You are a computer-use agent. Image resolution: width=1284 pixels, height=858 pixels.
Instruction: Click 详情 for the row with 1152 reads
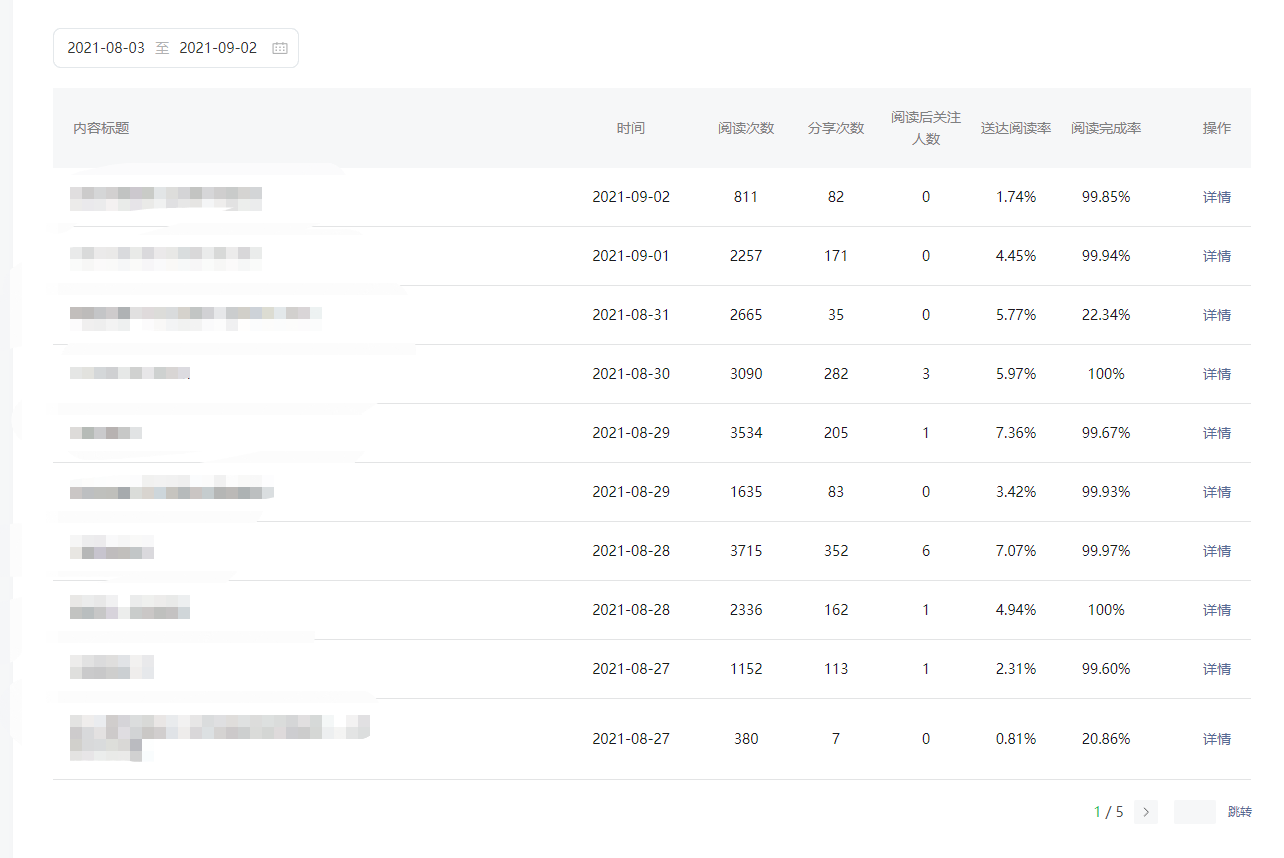(x=1216, y=669)
